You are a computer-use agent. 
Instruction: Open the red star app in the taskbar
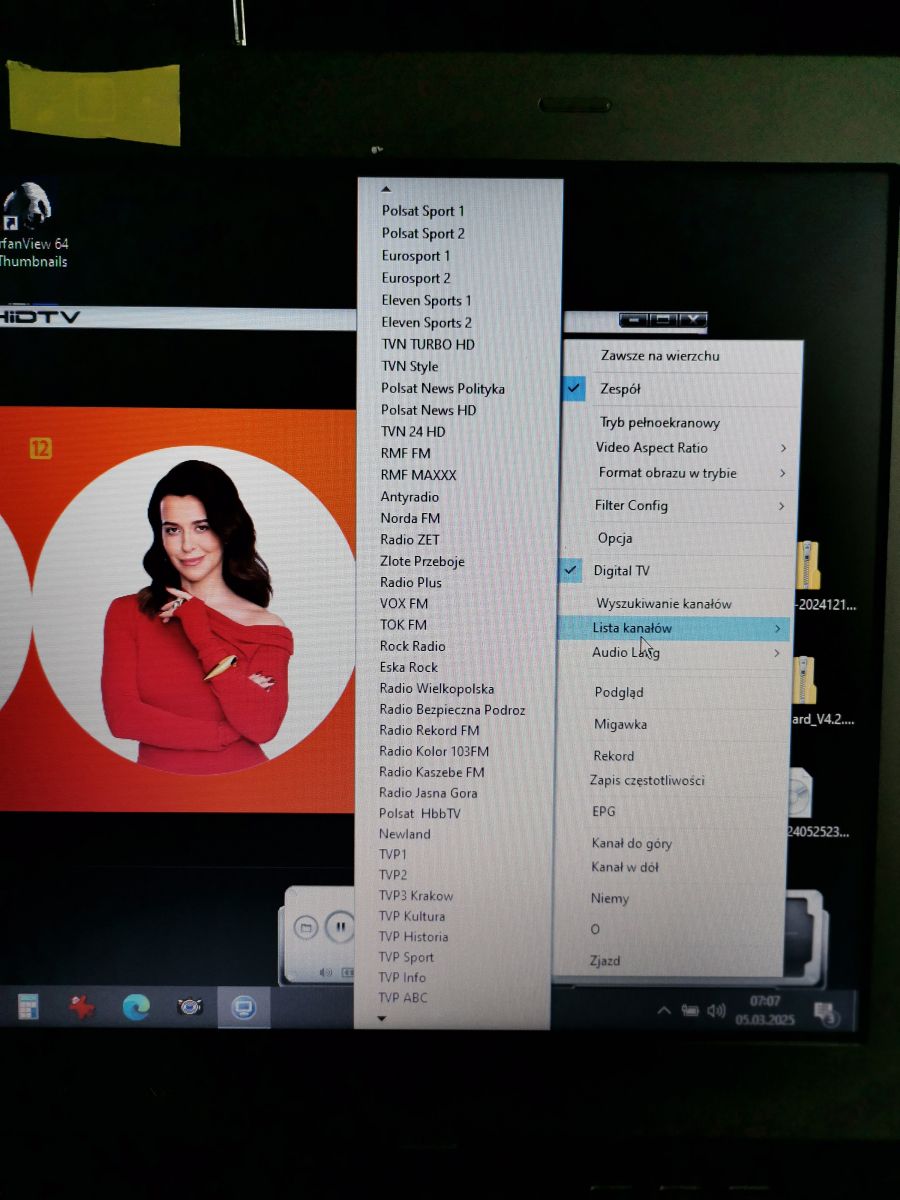tap(82, 1007)
